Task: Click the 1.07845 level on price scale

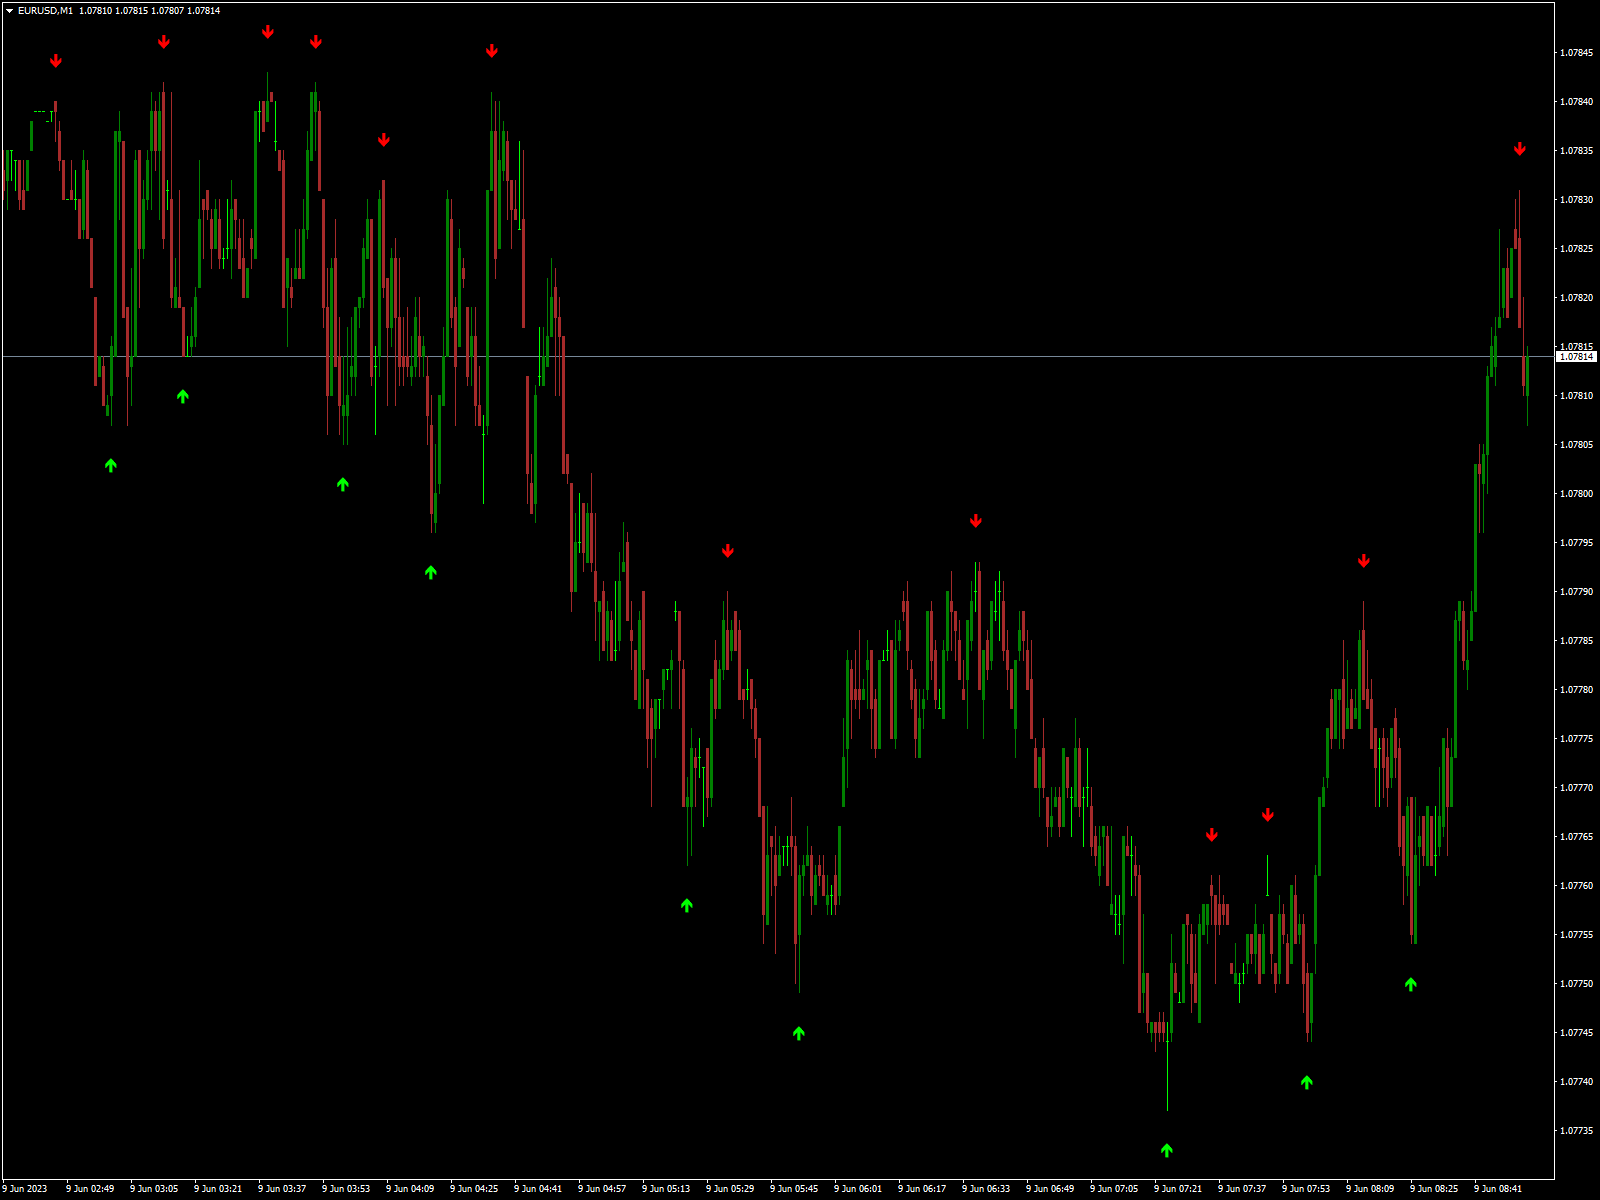Action: [x=1576, y=53]
